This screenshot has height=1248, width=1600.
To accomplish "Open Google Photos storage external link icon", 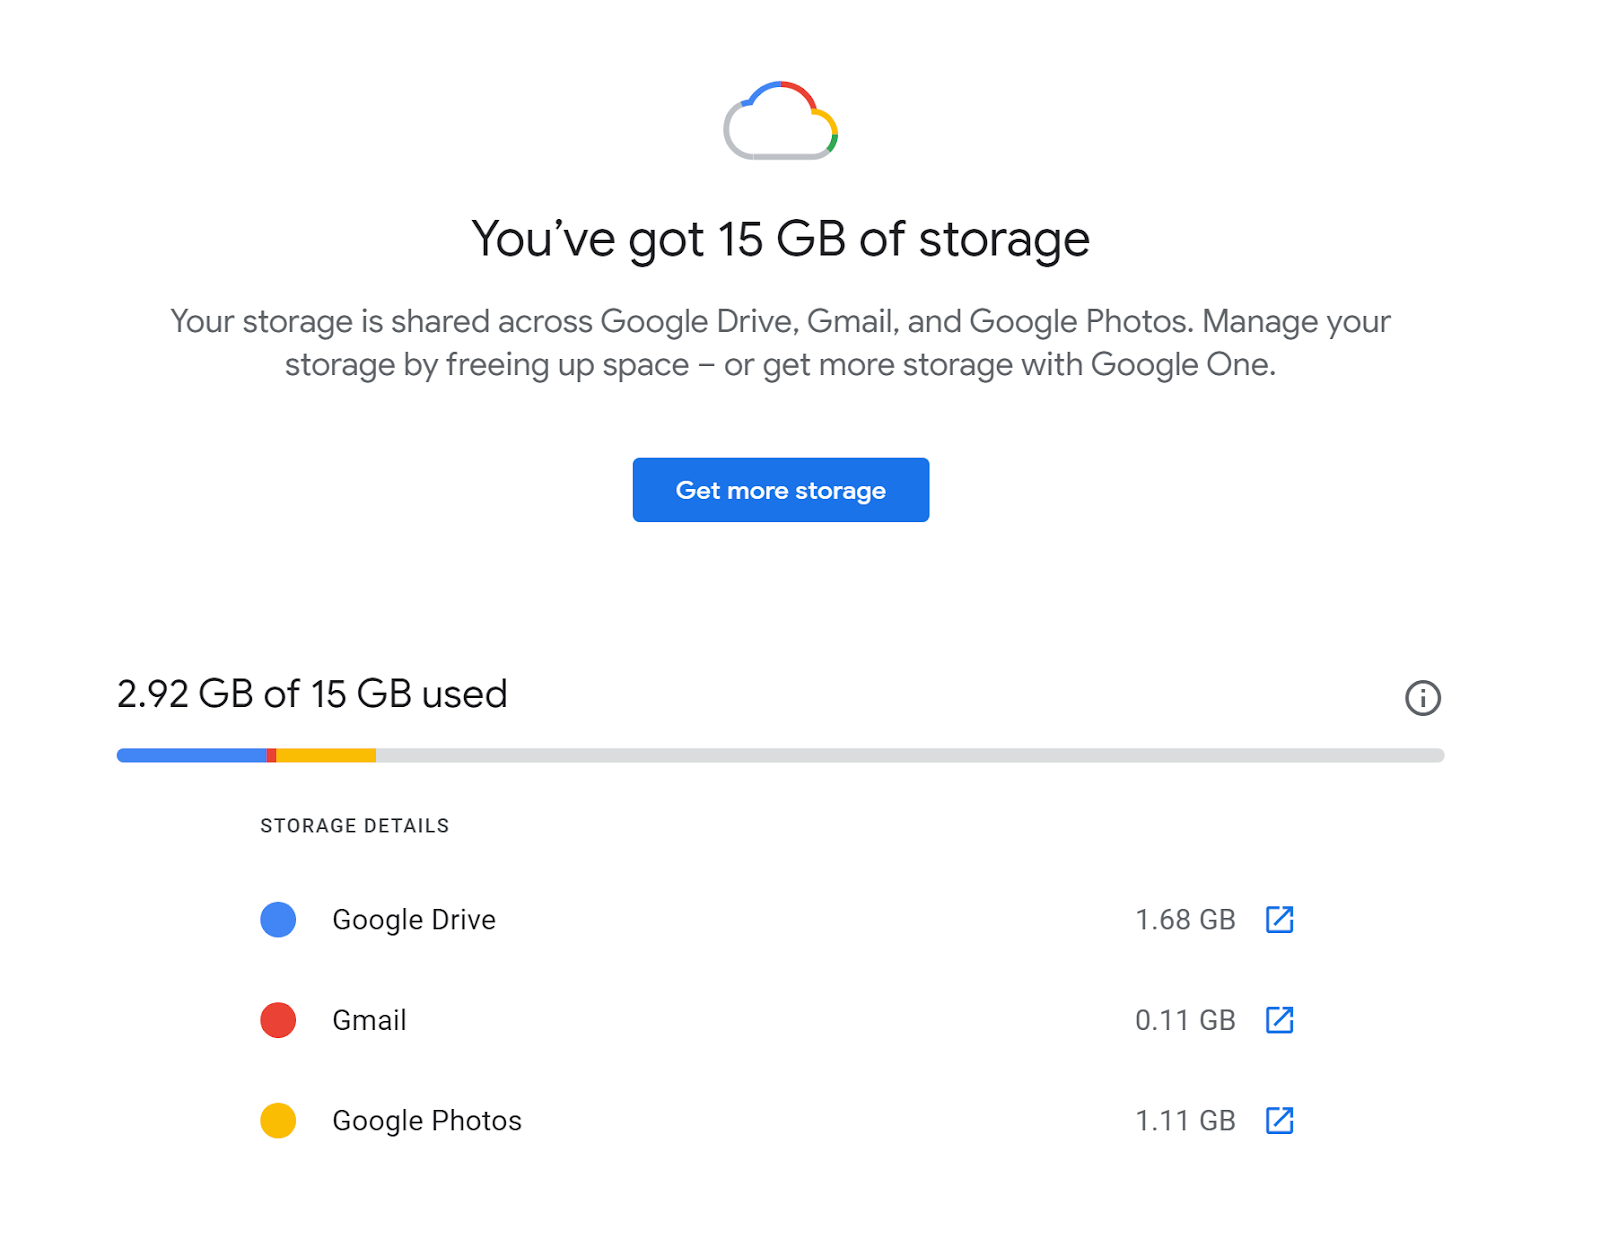I will click(x=1279, y=1120).
